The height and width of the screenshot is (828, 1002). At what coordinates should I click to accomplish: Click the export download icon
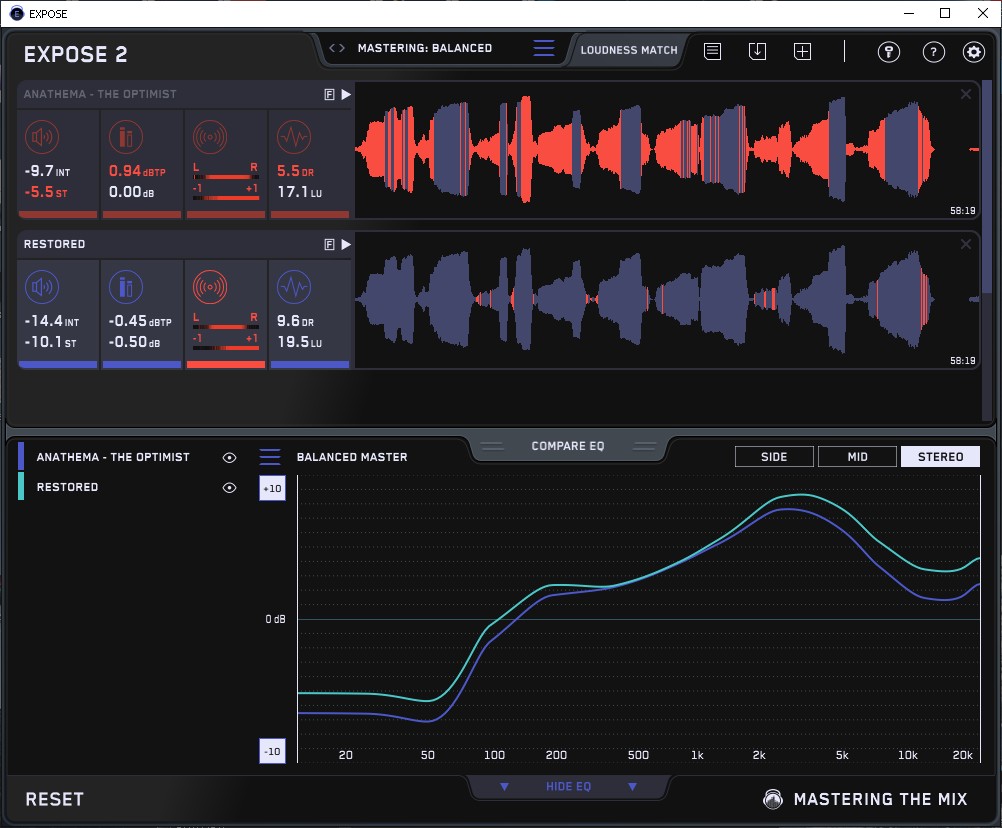pyautogui.click(x=757, y=51)
